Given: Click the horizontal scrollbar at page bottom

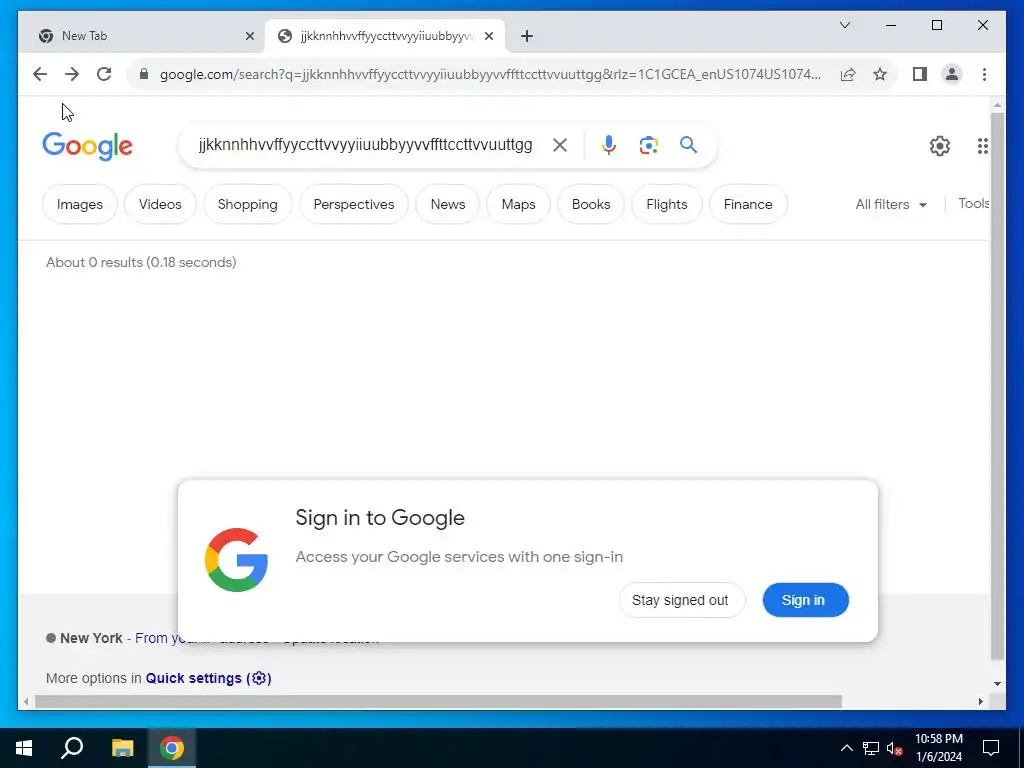Looking at the screenshot, I should point(438,701).
